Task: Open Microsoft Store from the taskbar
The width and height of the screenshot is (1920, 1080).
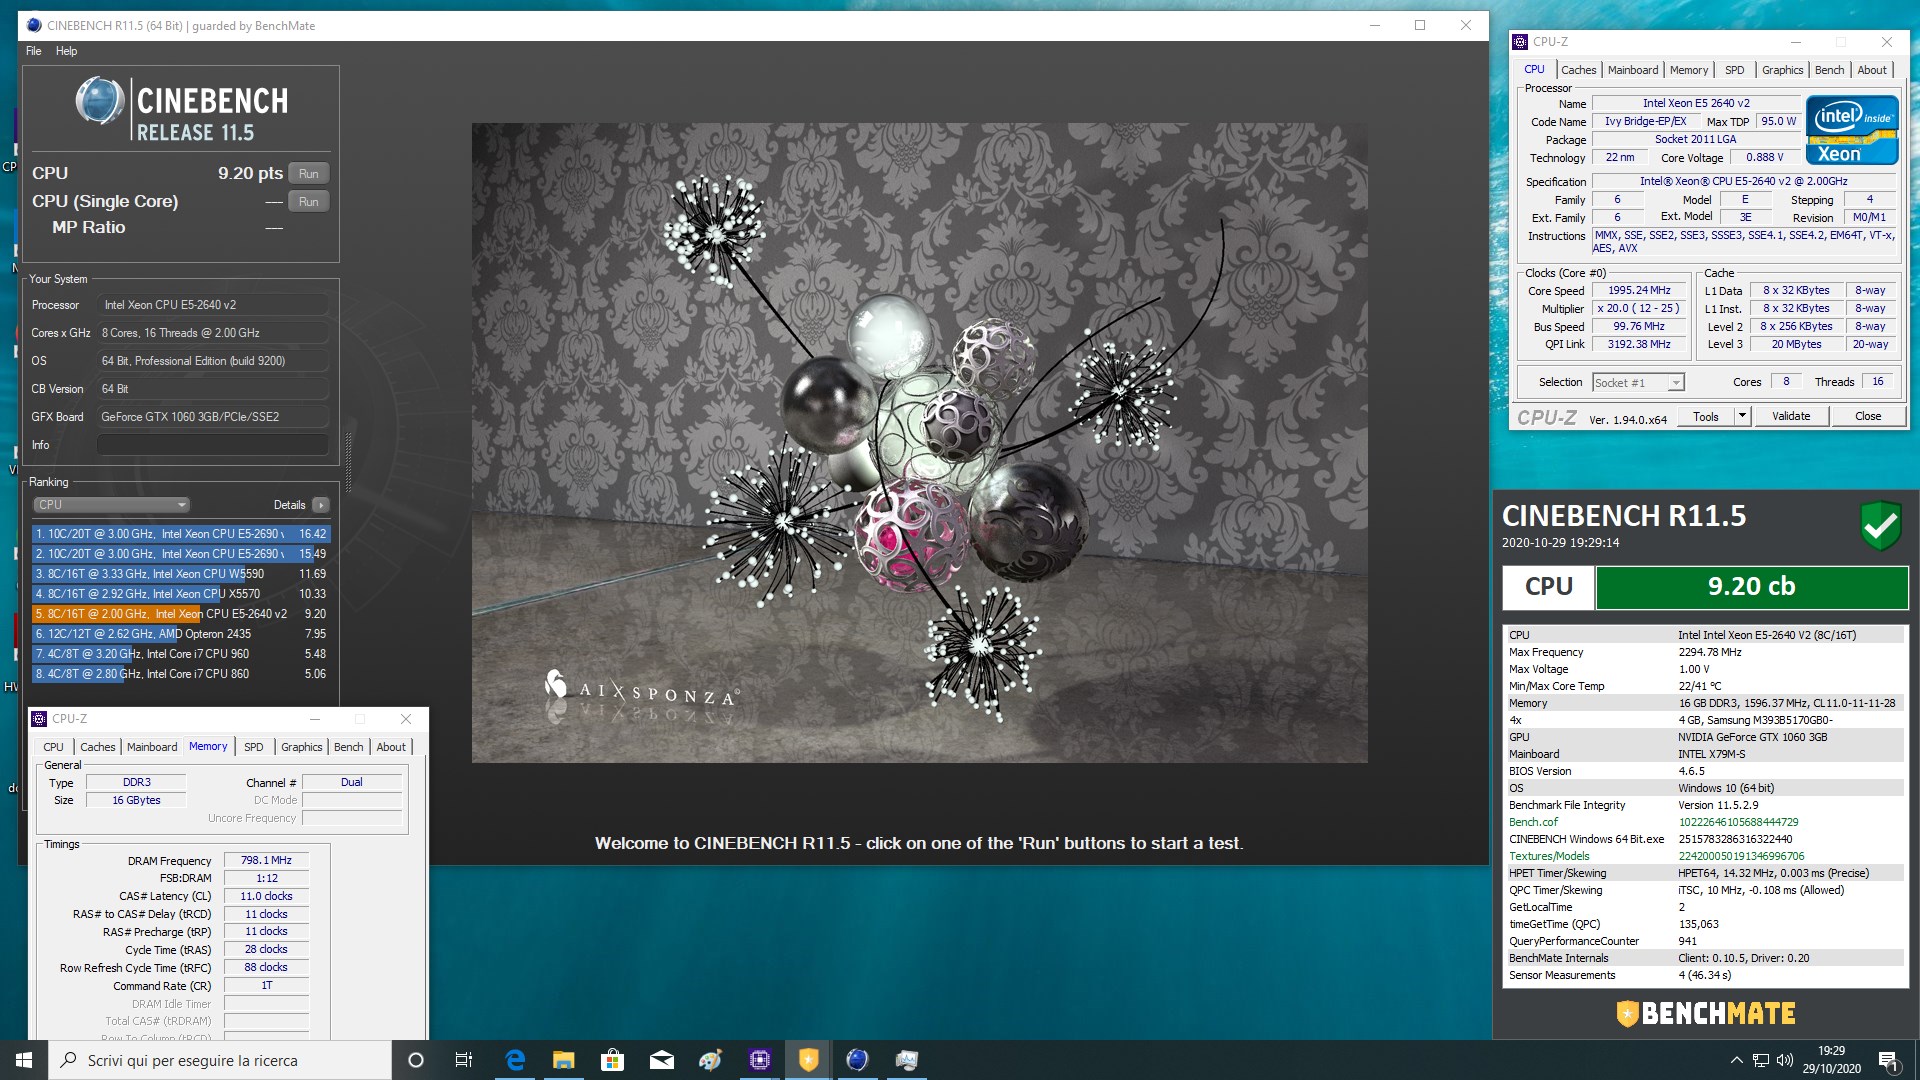Action: point(612,1060)
